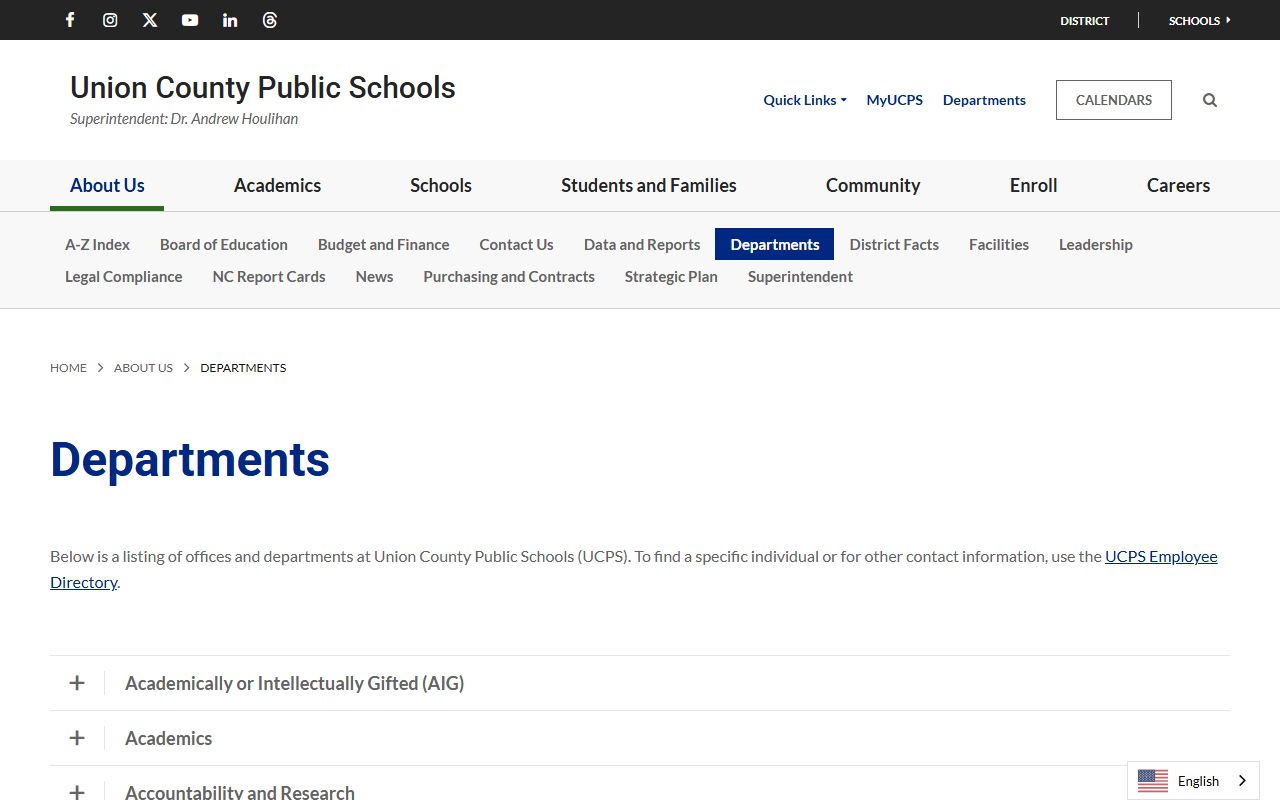The image size is (1280, 800).
Task: Open the MyUCPS link
Action: [895, 100]
